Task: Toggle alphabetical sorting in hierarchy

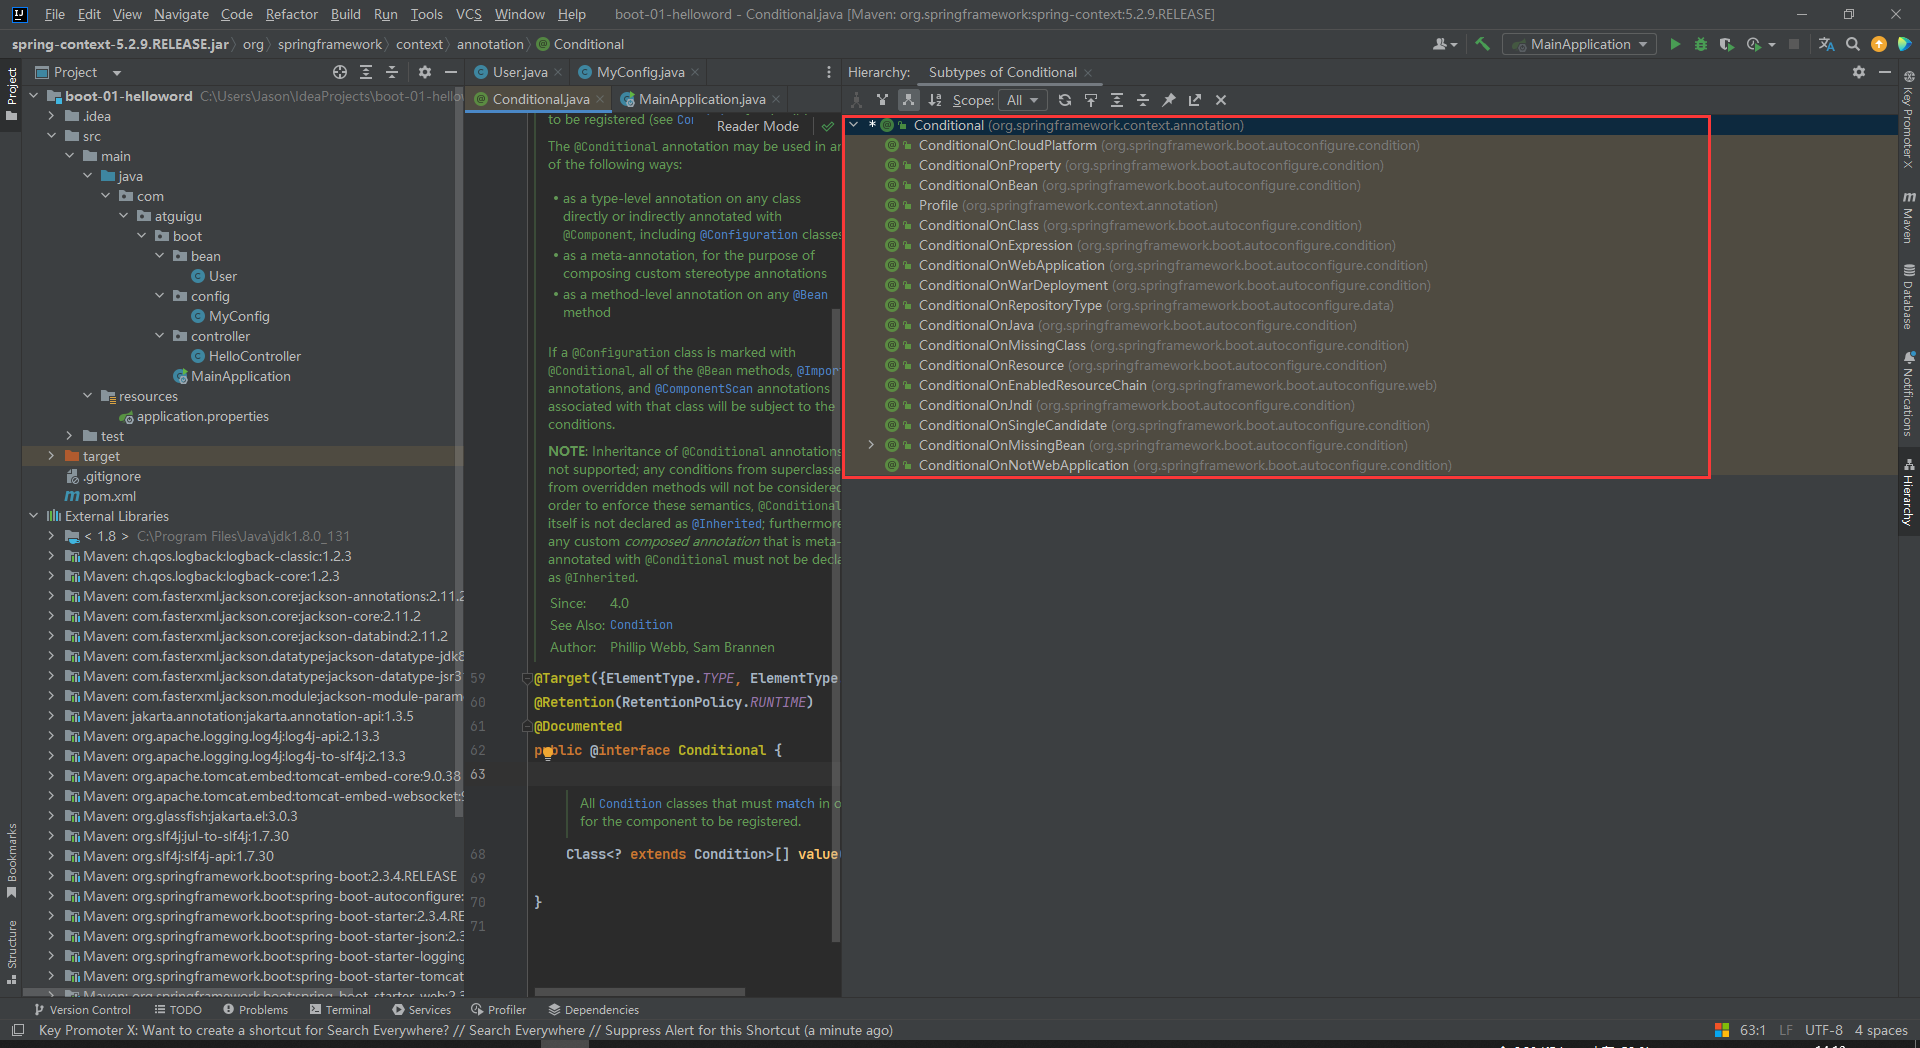Action: tap(934, 100)
